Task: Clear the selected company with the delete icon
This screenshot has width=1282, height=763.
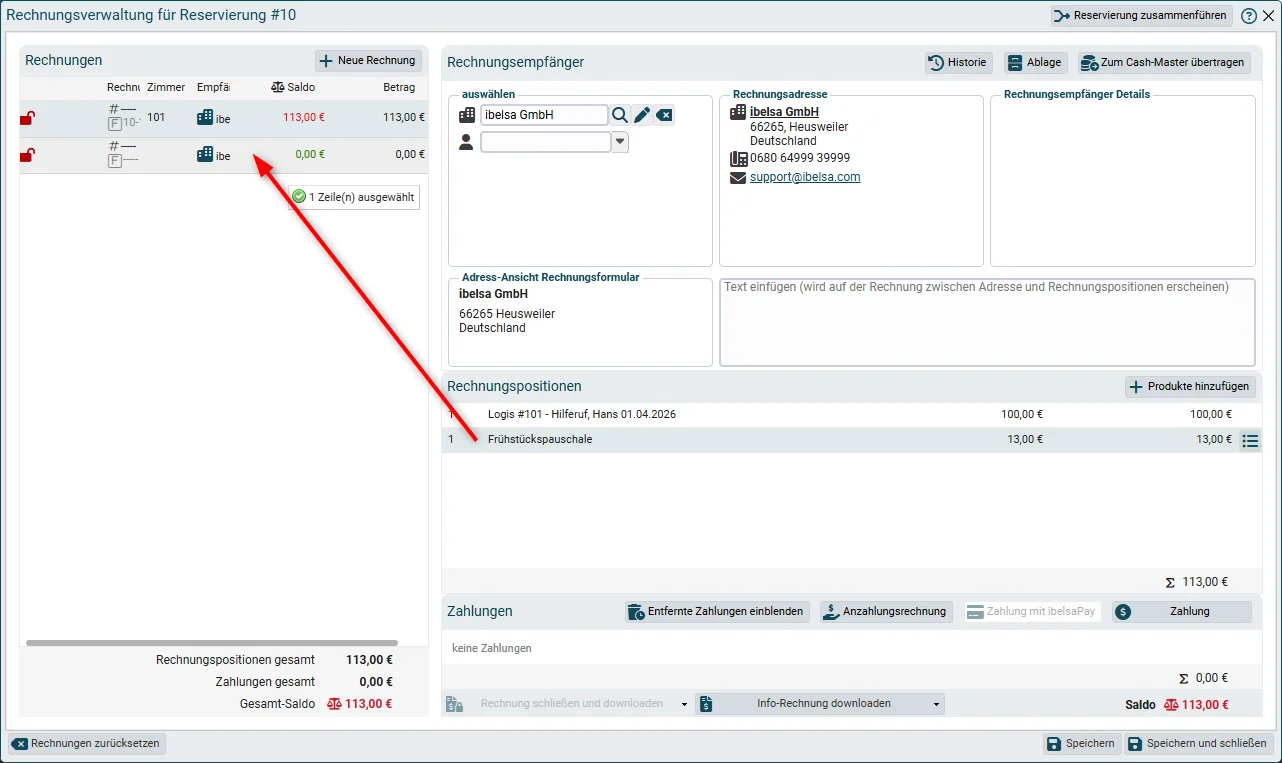Action: (x=664, y=115)
